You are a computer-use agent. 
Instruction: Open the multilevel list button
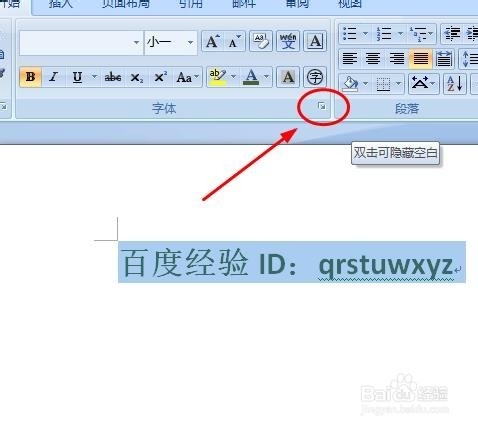point(421,34)
